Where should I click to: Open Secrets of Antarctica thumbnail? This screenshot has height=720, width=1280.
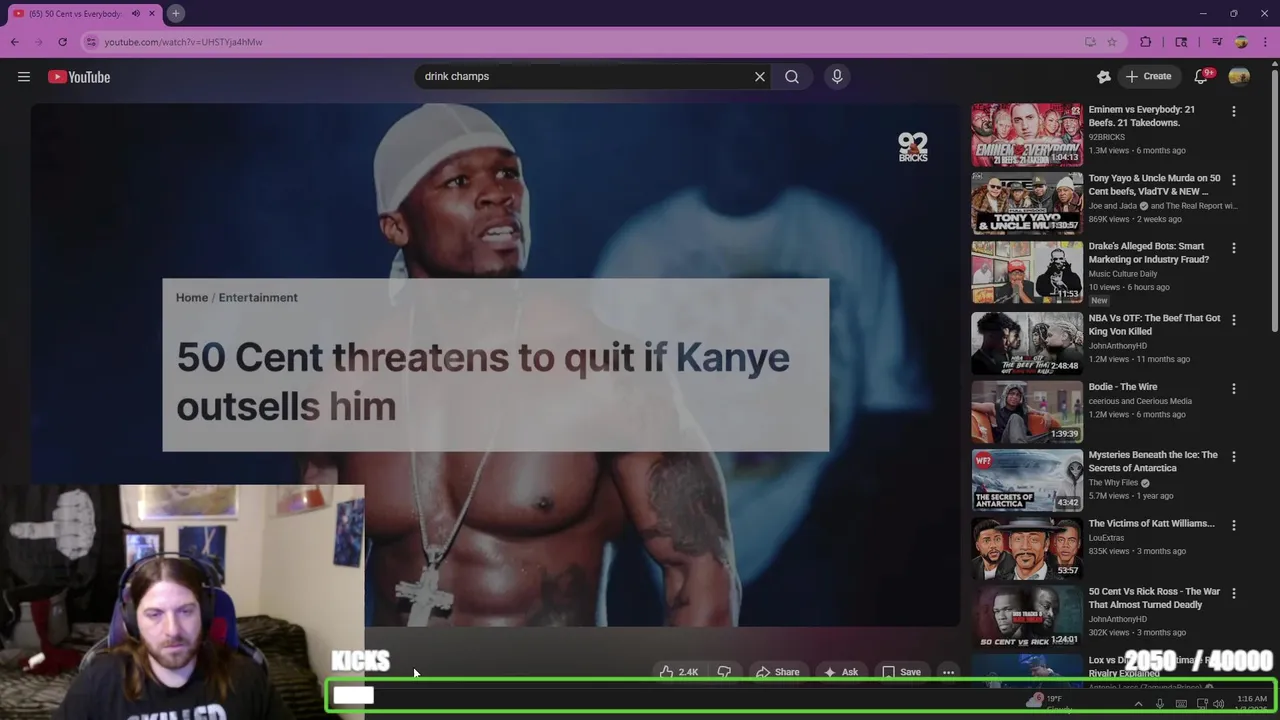pos(1027,480)
